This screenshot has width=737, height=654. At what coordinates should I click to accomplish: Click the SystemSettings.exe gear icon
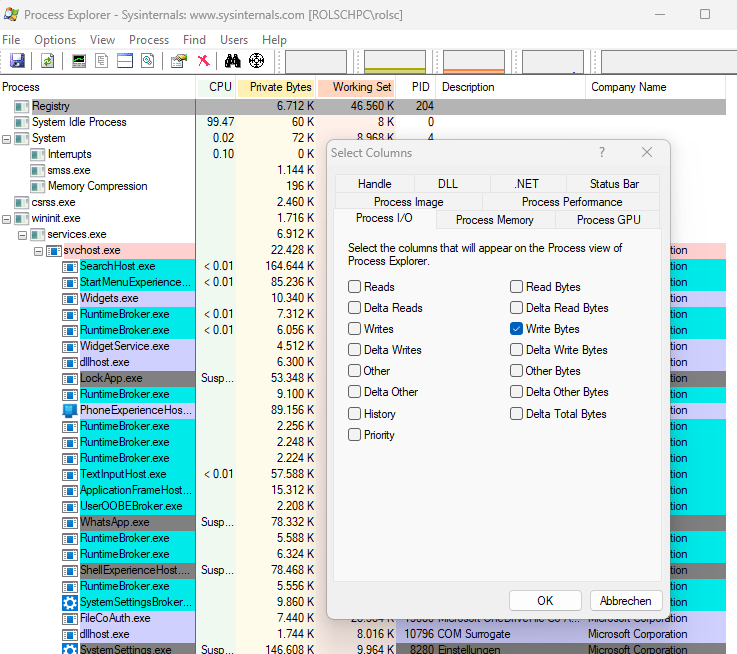[70, 649]
